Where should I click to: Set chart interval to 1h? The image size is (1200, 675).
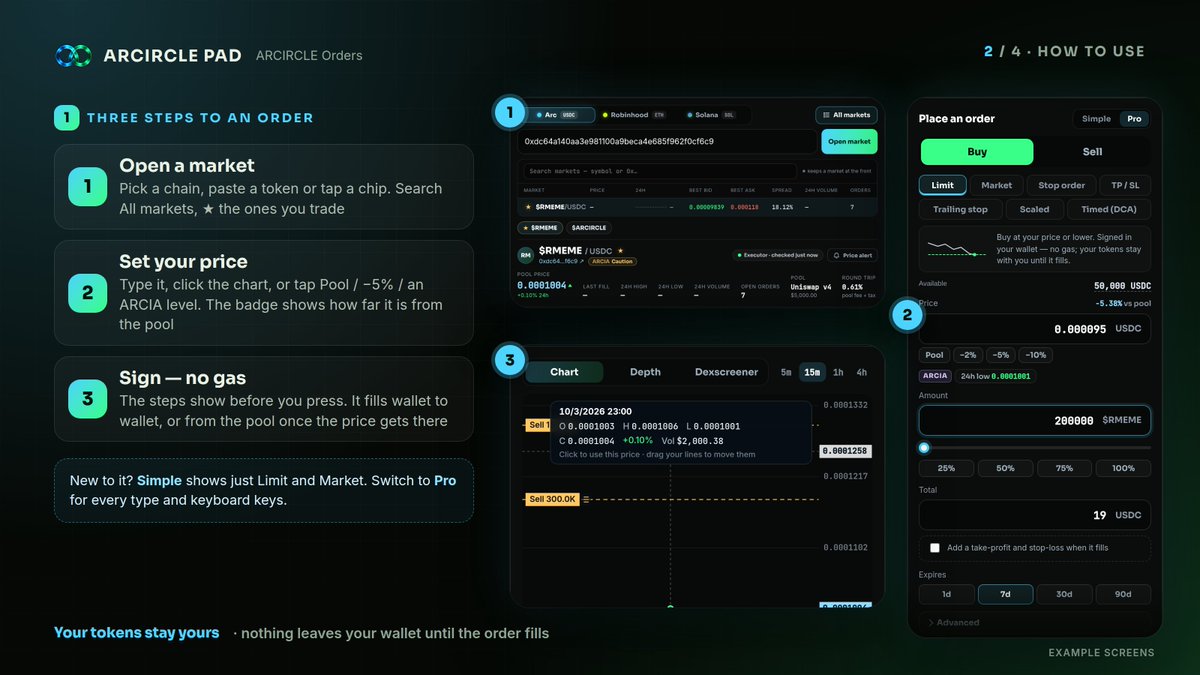coord(838,372)
